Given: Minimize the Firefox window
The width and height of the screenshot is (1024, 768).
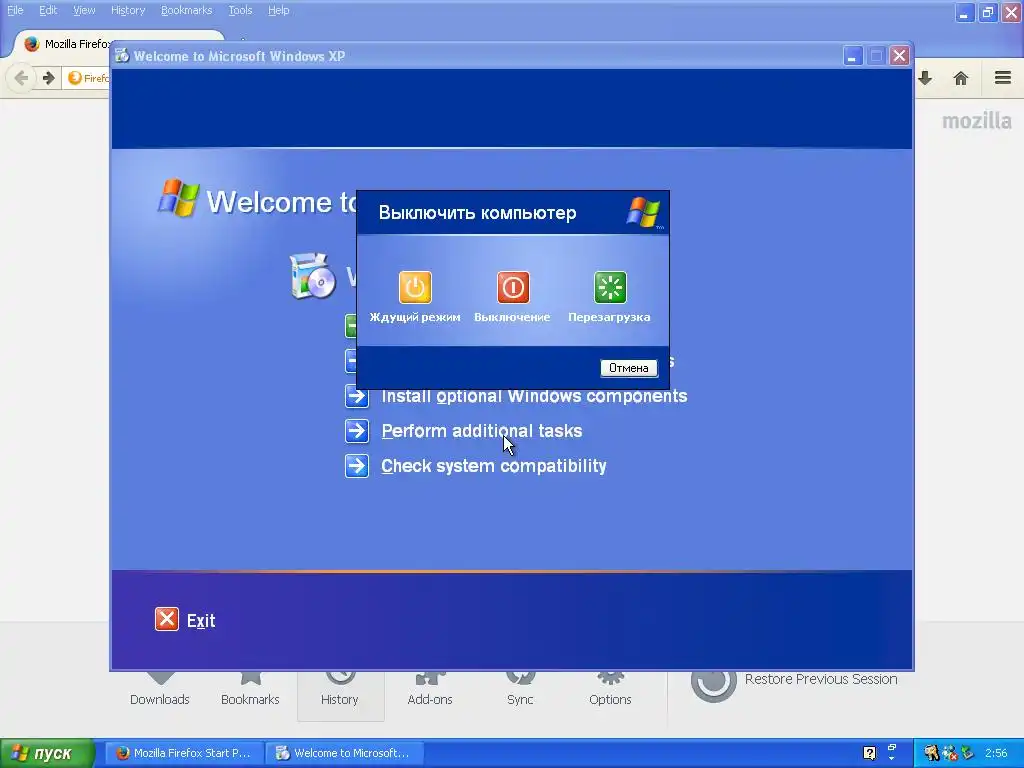Looking at the screenshot, I should coord(964,12).
